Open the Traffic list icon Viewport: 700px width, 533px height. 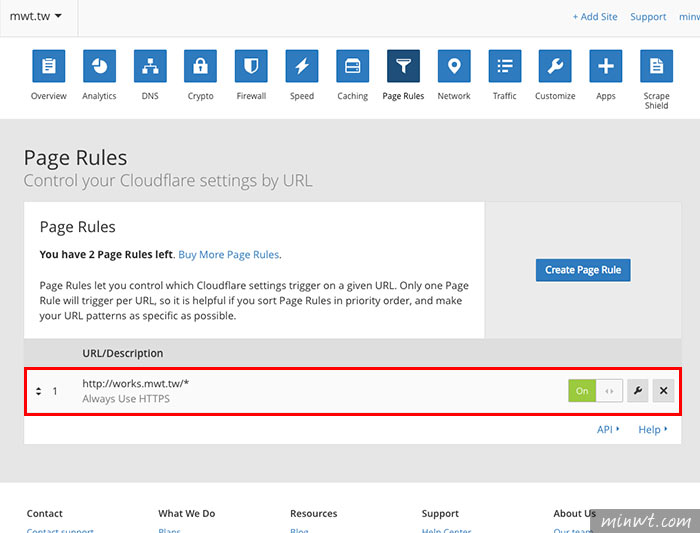(x=504, y=66)
